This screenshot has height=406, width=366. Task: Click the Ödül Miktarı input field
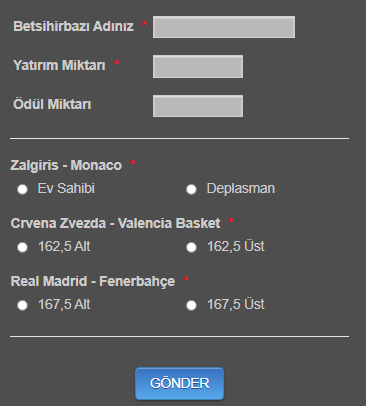(198, 106)
